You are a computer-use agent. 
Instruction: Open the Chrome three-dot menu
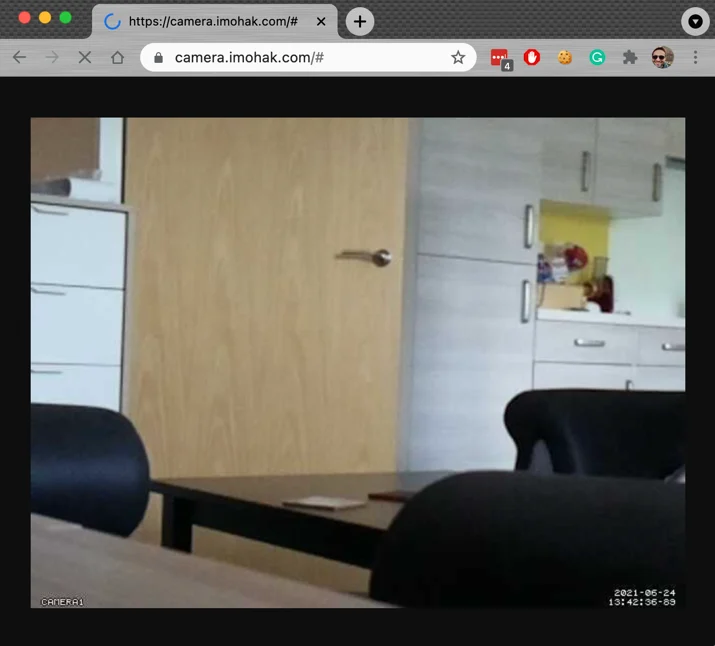tap(695, 57)
